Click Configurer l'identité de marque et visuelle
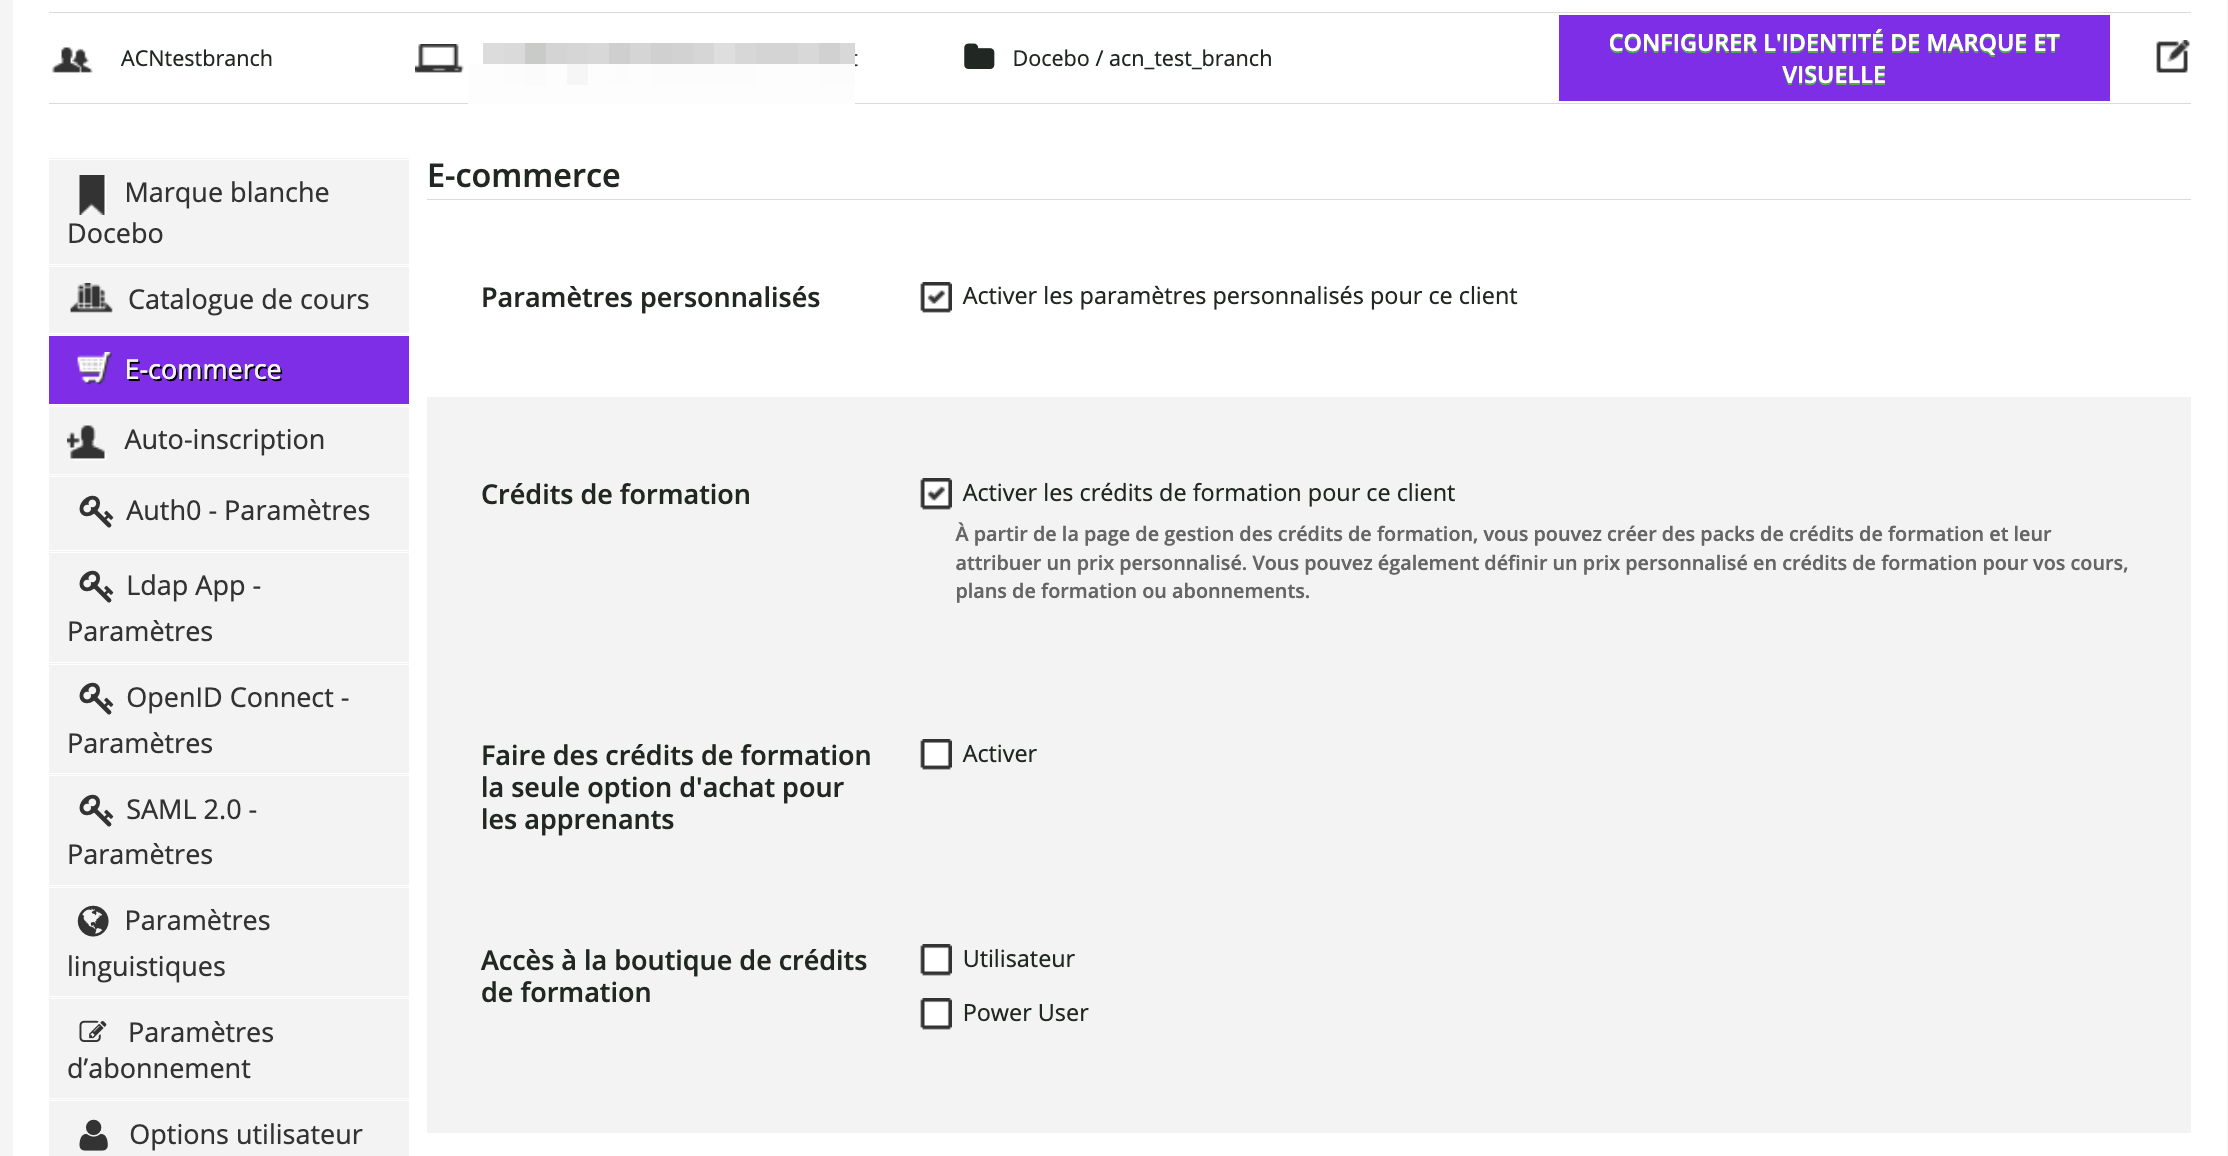This screenshot has width=2228, height=1156. [1833, 58]
